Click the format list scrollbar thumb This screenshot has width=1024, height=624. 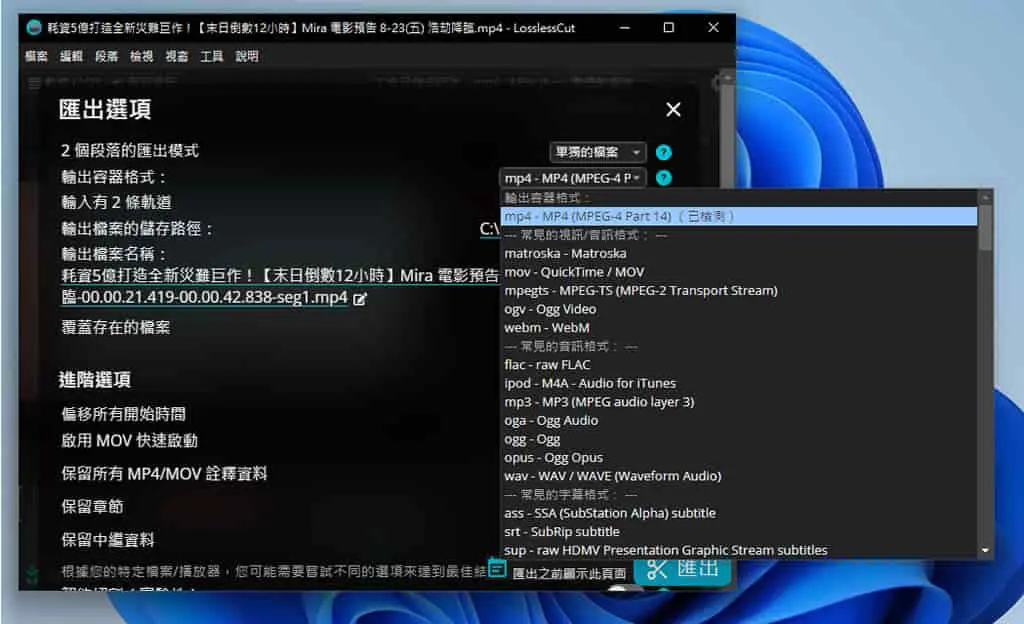(x=985, y=227)
